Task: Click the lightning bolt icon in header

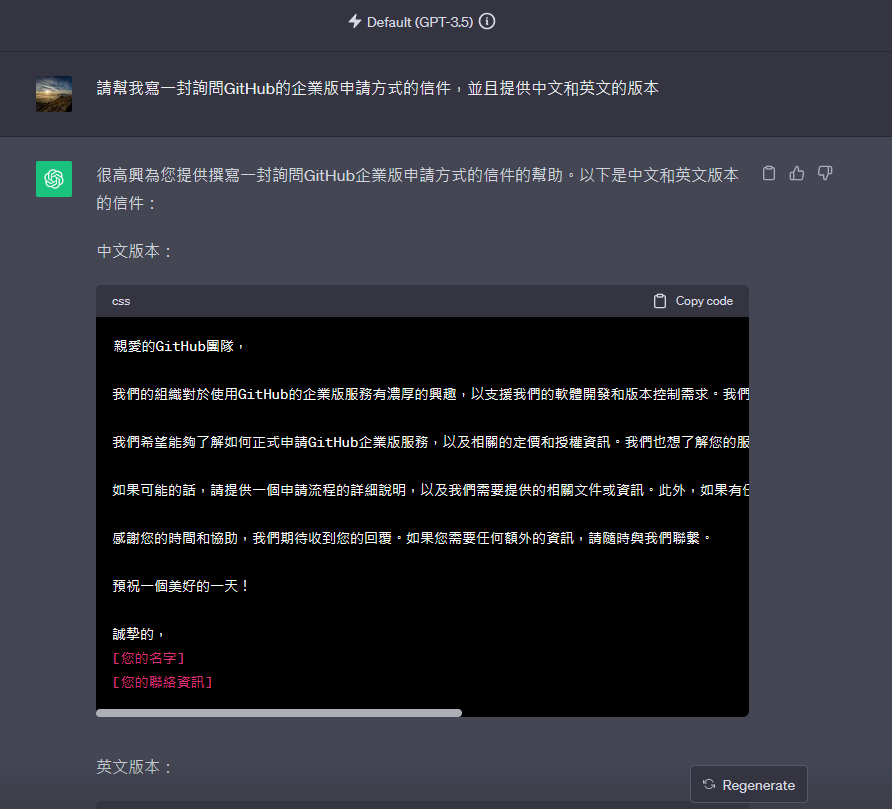Action: pos(355,22)
